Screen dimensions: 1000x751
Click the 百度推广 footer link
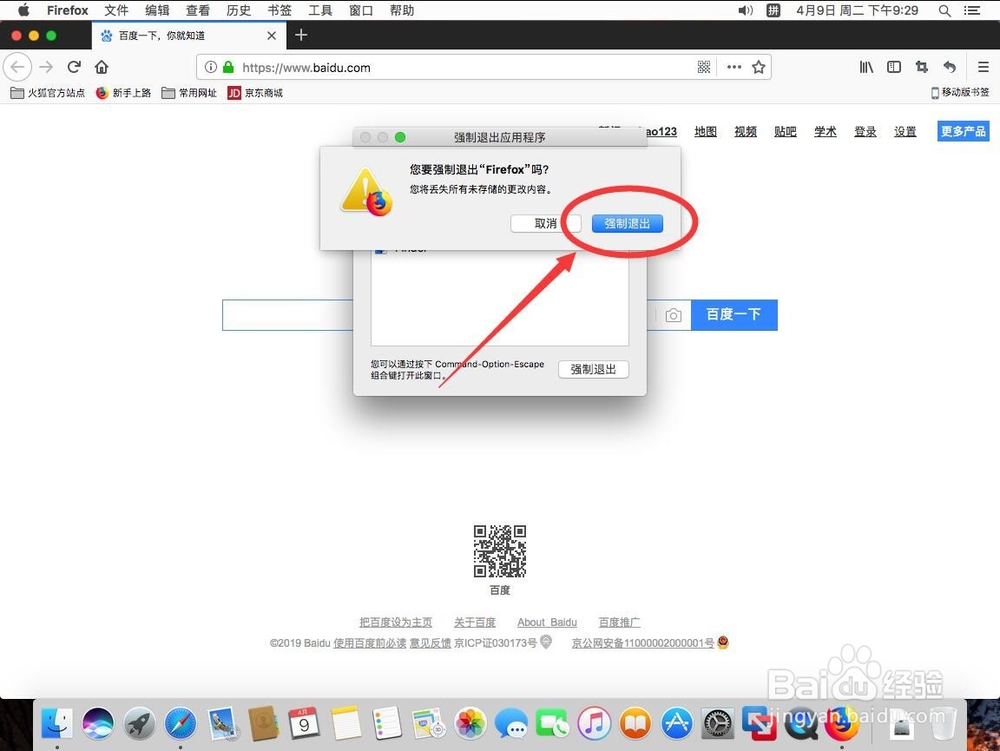(x=619, y=622)
